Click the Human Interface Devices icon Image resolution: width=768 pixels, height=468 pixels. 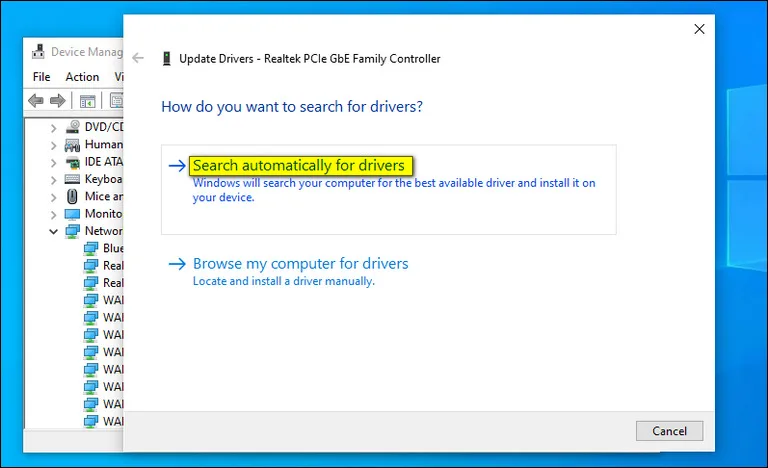(x=72, y=145)
